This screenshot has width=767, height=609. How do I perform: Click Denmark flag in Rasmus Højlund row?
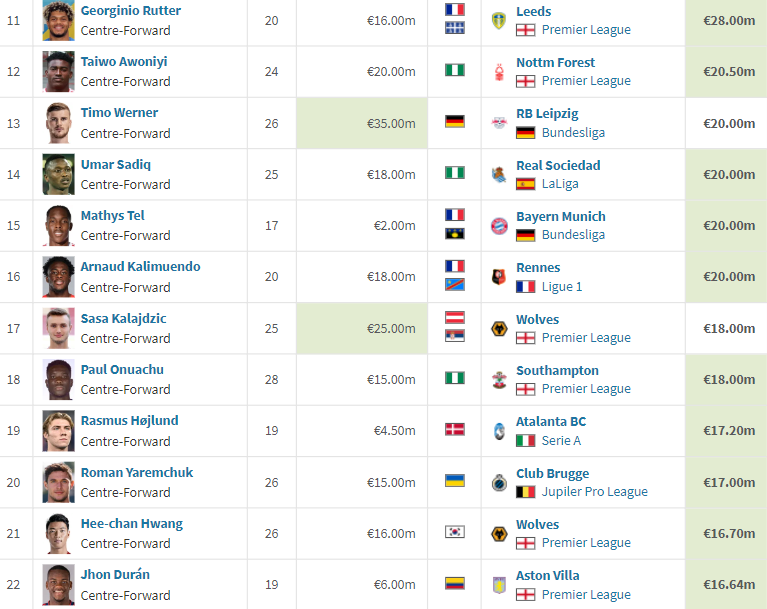(x=455, y=429)
